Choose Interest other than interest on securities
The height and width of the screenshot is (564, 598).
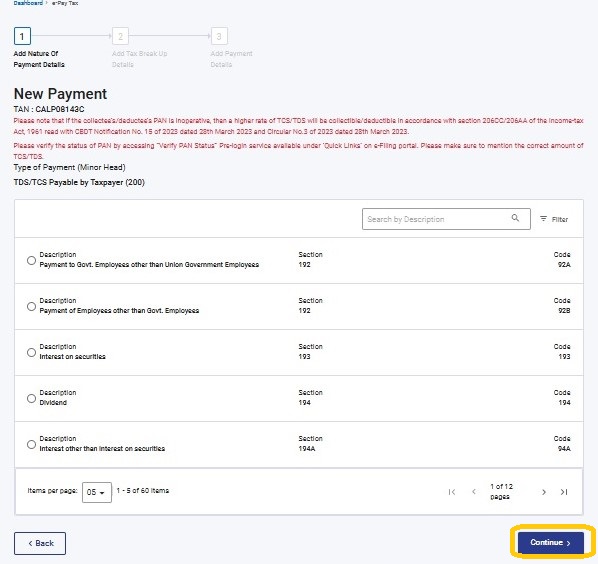coord(31,445)
